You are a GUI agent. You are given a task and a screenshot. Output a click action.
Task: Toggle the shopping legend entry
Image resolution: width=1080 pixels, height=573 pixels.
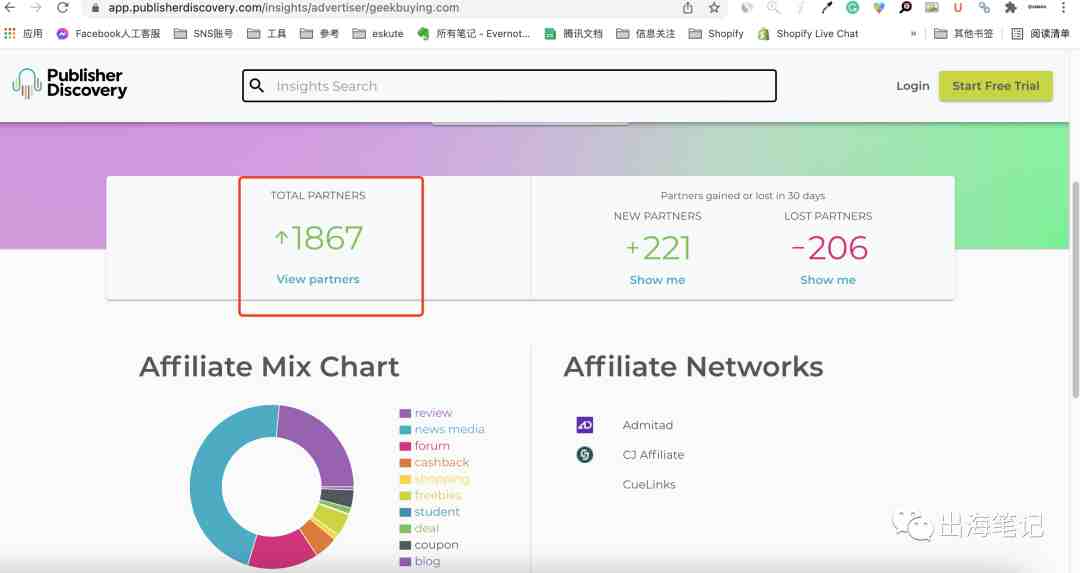click(434, 479)
